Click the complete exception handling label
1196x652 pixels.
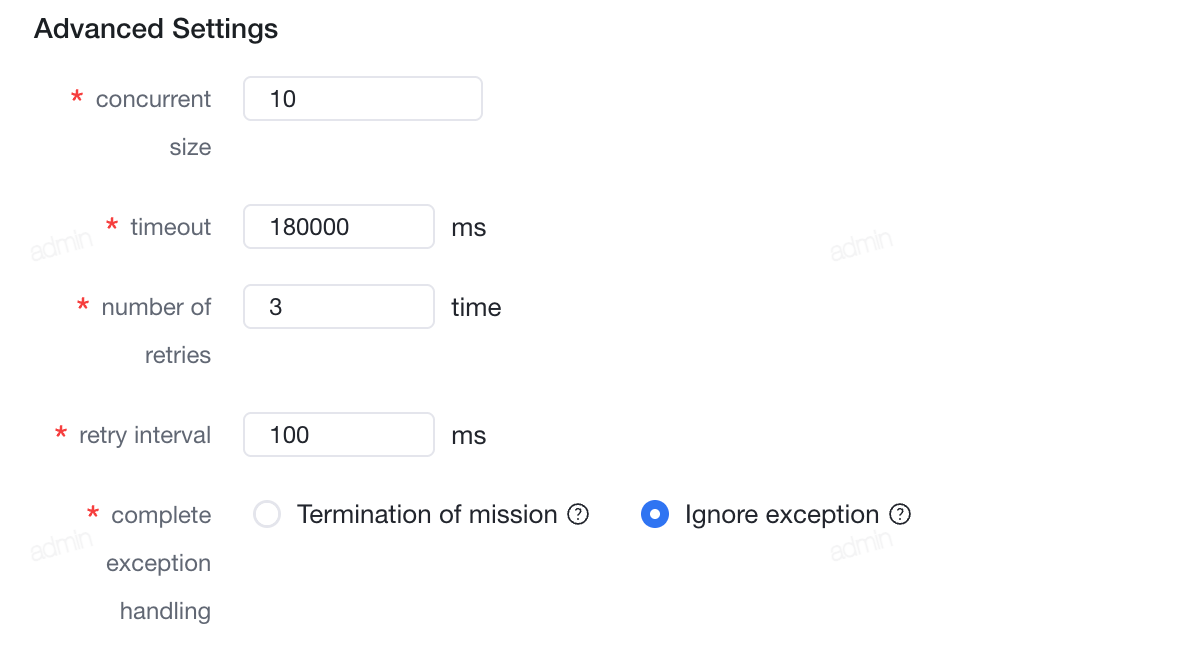tap(159, 563)
